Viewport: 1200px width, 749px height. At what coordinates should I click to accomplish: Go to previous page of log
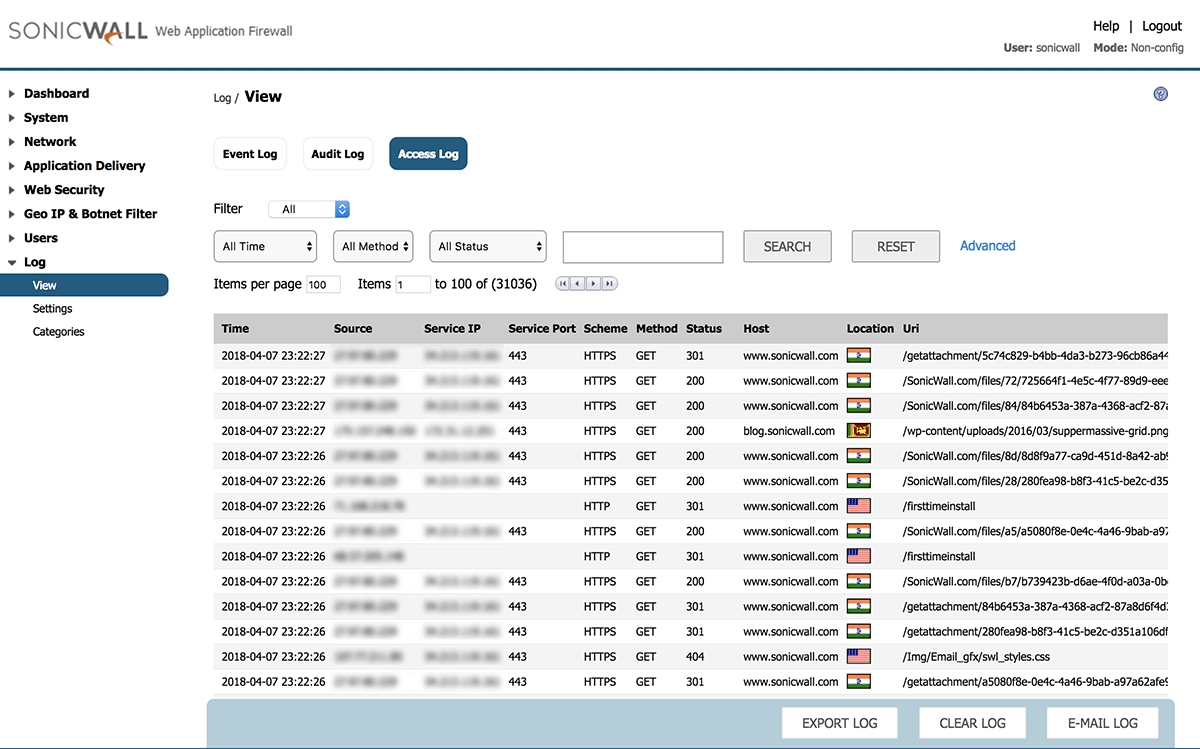pyautogui.click(x=578, y=284)
